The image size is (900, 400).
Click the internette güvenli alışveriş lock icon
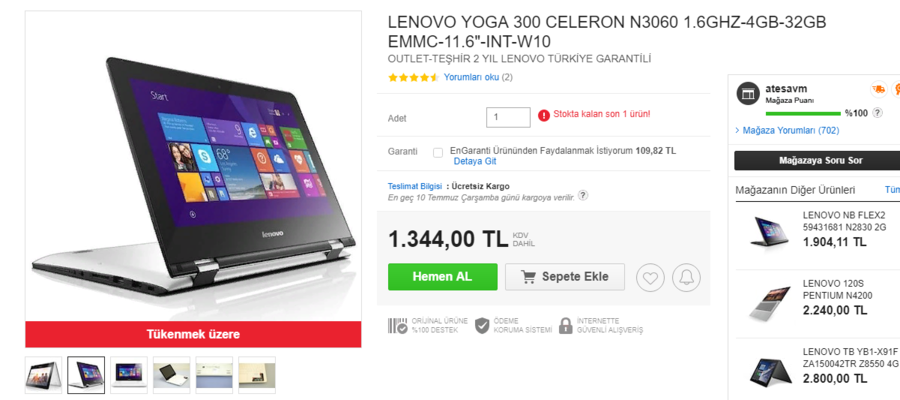pos(566,326)
